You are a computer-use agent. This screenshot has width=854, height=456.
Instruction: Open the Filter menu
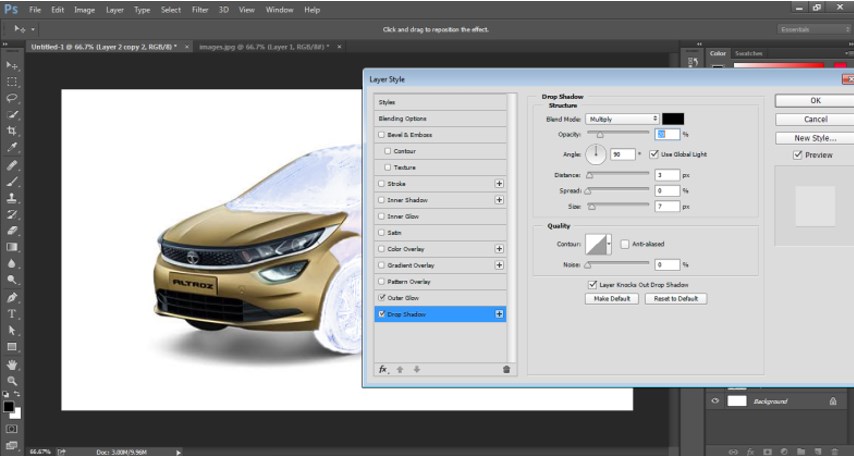[200, 9]
